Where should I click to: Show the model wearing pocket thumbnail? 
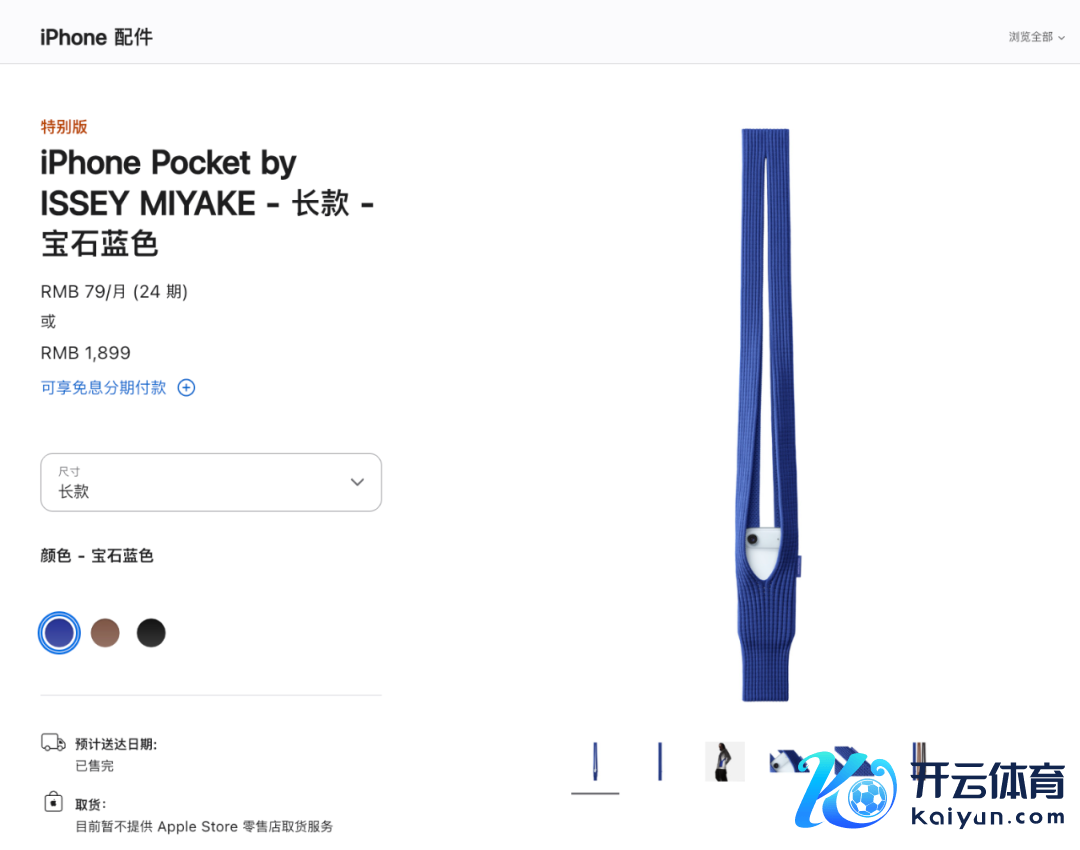click(725, 761)
